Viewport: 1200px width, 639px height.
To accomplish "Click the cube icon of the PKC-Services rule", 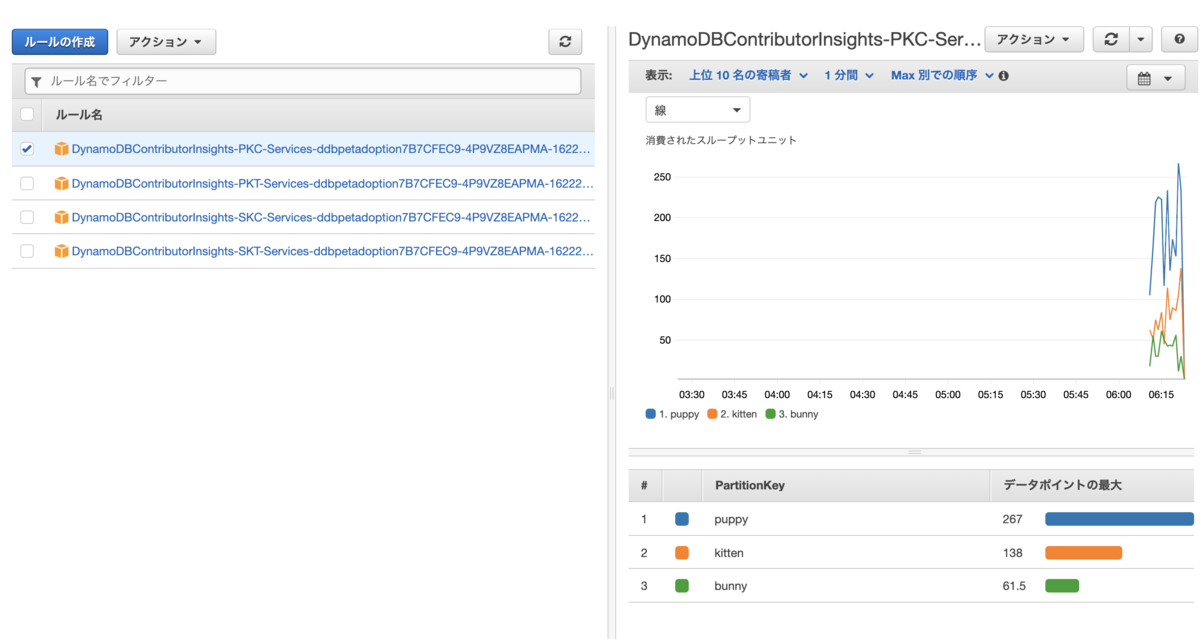I will (61, 149).
